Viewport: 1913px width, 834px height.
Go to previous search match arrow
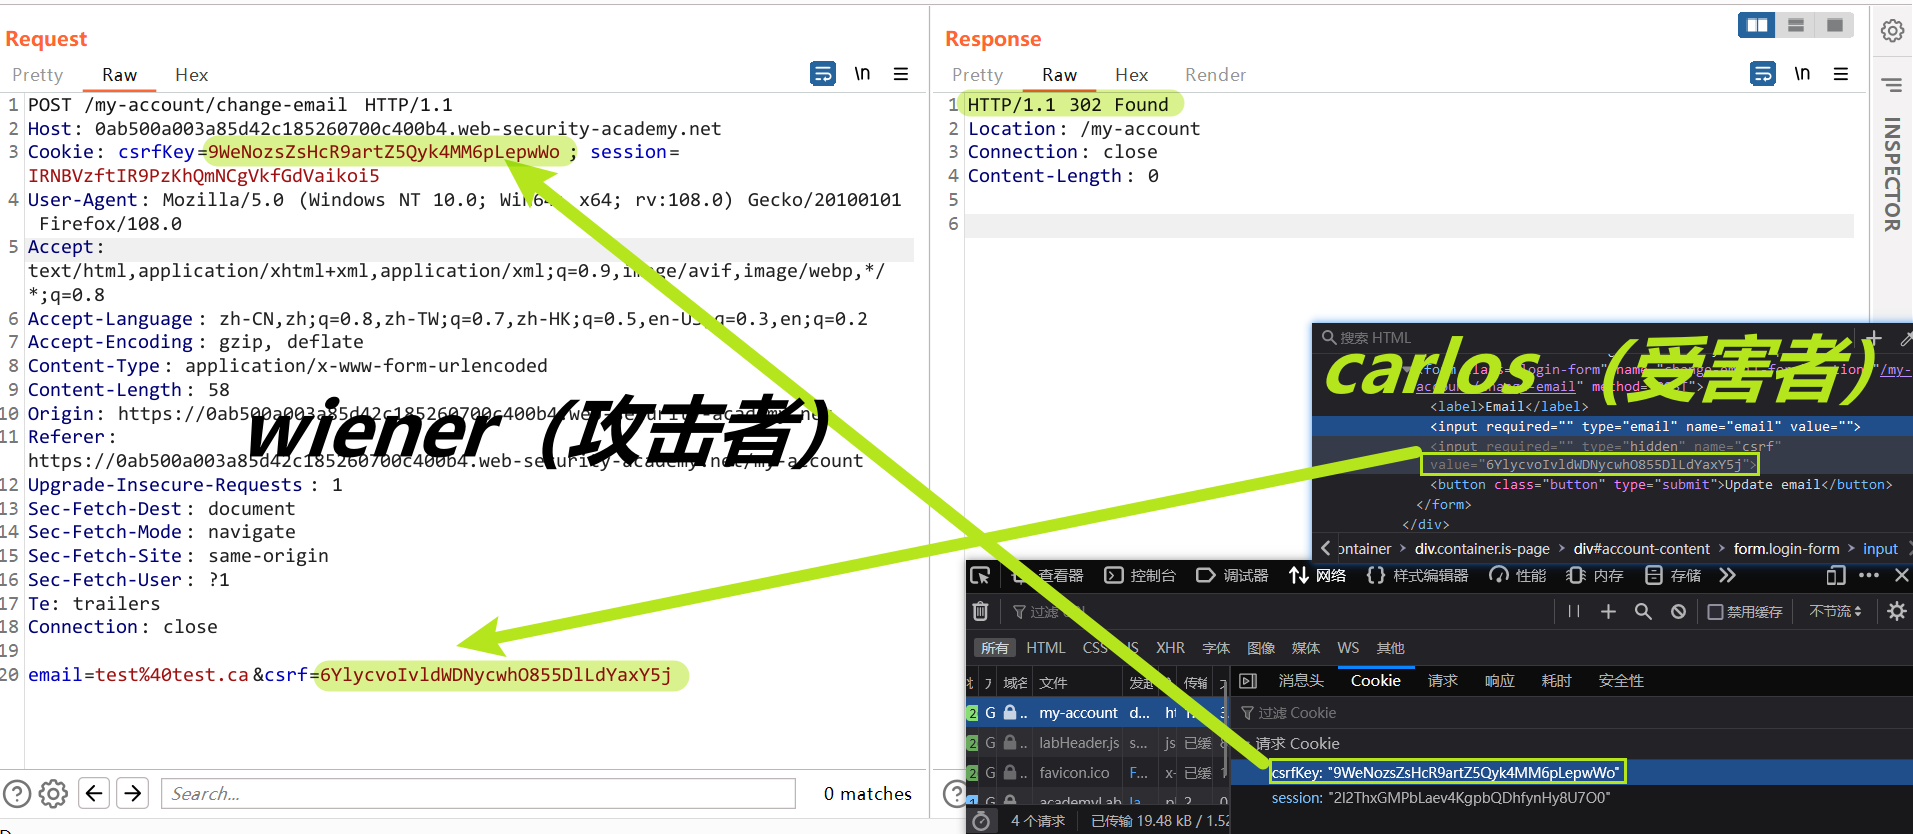[x=94, y=793]
